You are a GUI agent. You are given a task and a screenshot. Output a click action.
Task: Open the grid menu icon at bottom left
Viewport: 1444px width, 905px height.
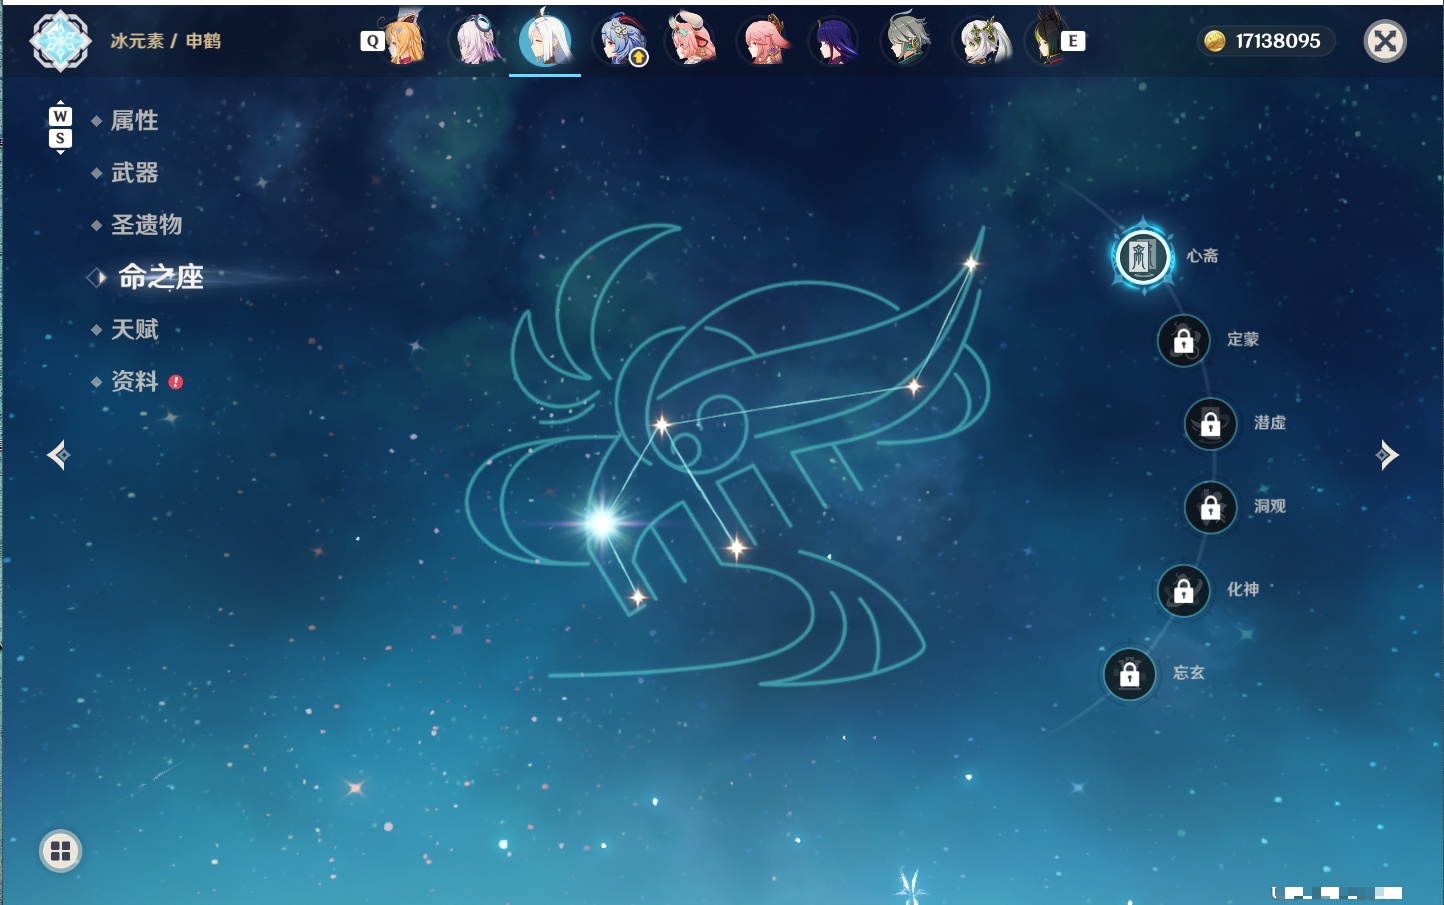point(60,851)
